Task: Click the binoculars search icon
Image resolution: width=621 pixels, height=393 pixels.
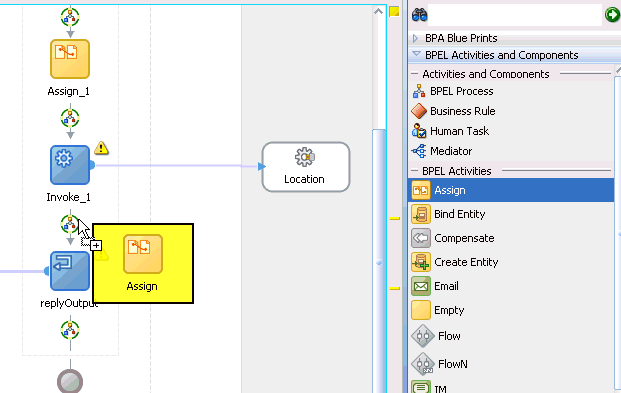Action: click(419, 15)
